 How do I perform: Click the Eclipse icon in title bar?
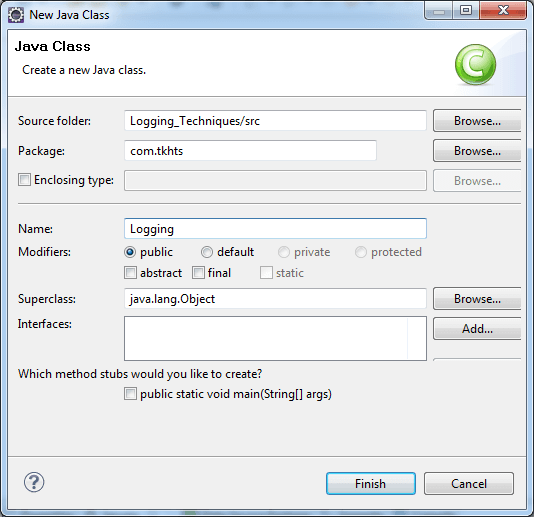tap(16, 15)
